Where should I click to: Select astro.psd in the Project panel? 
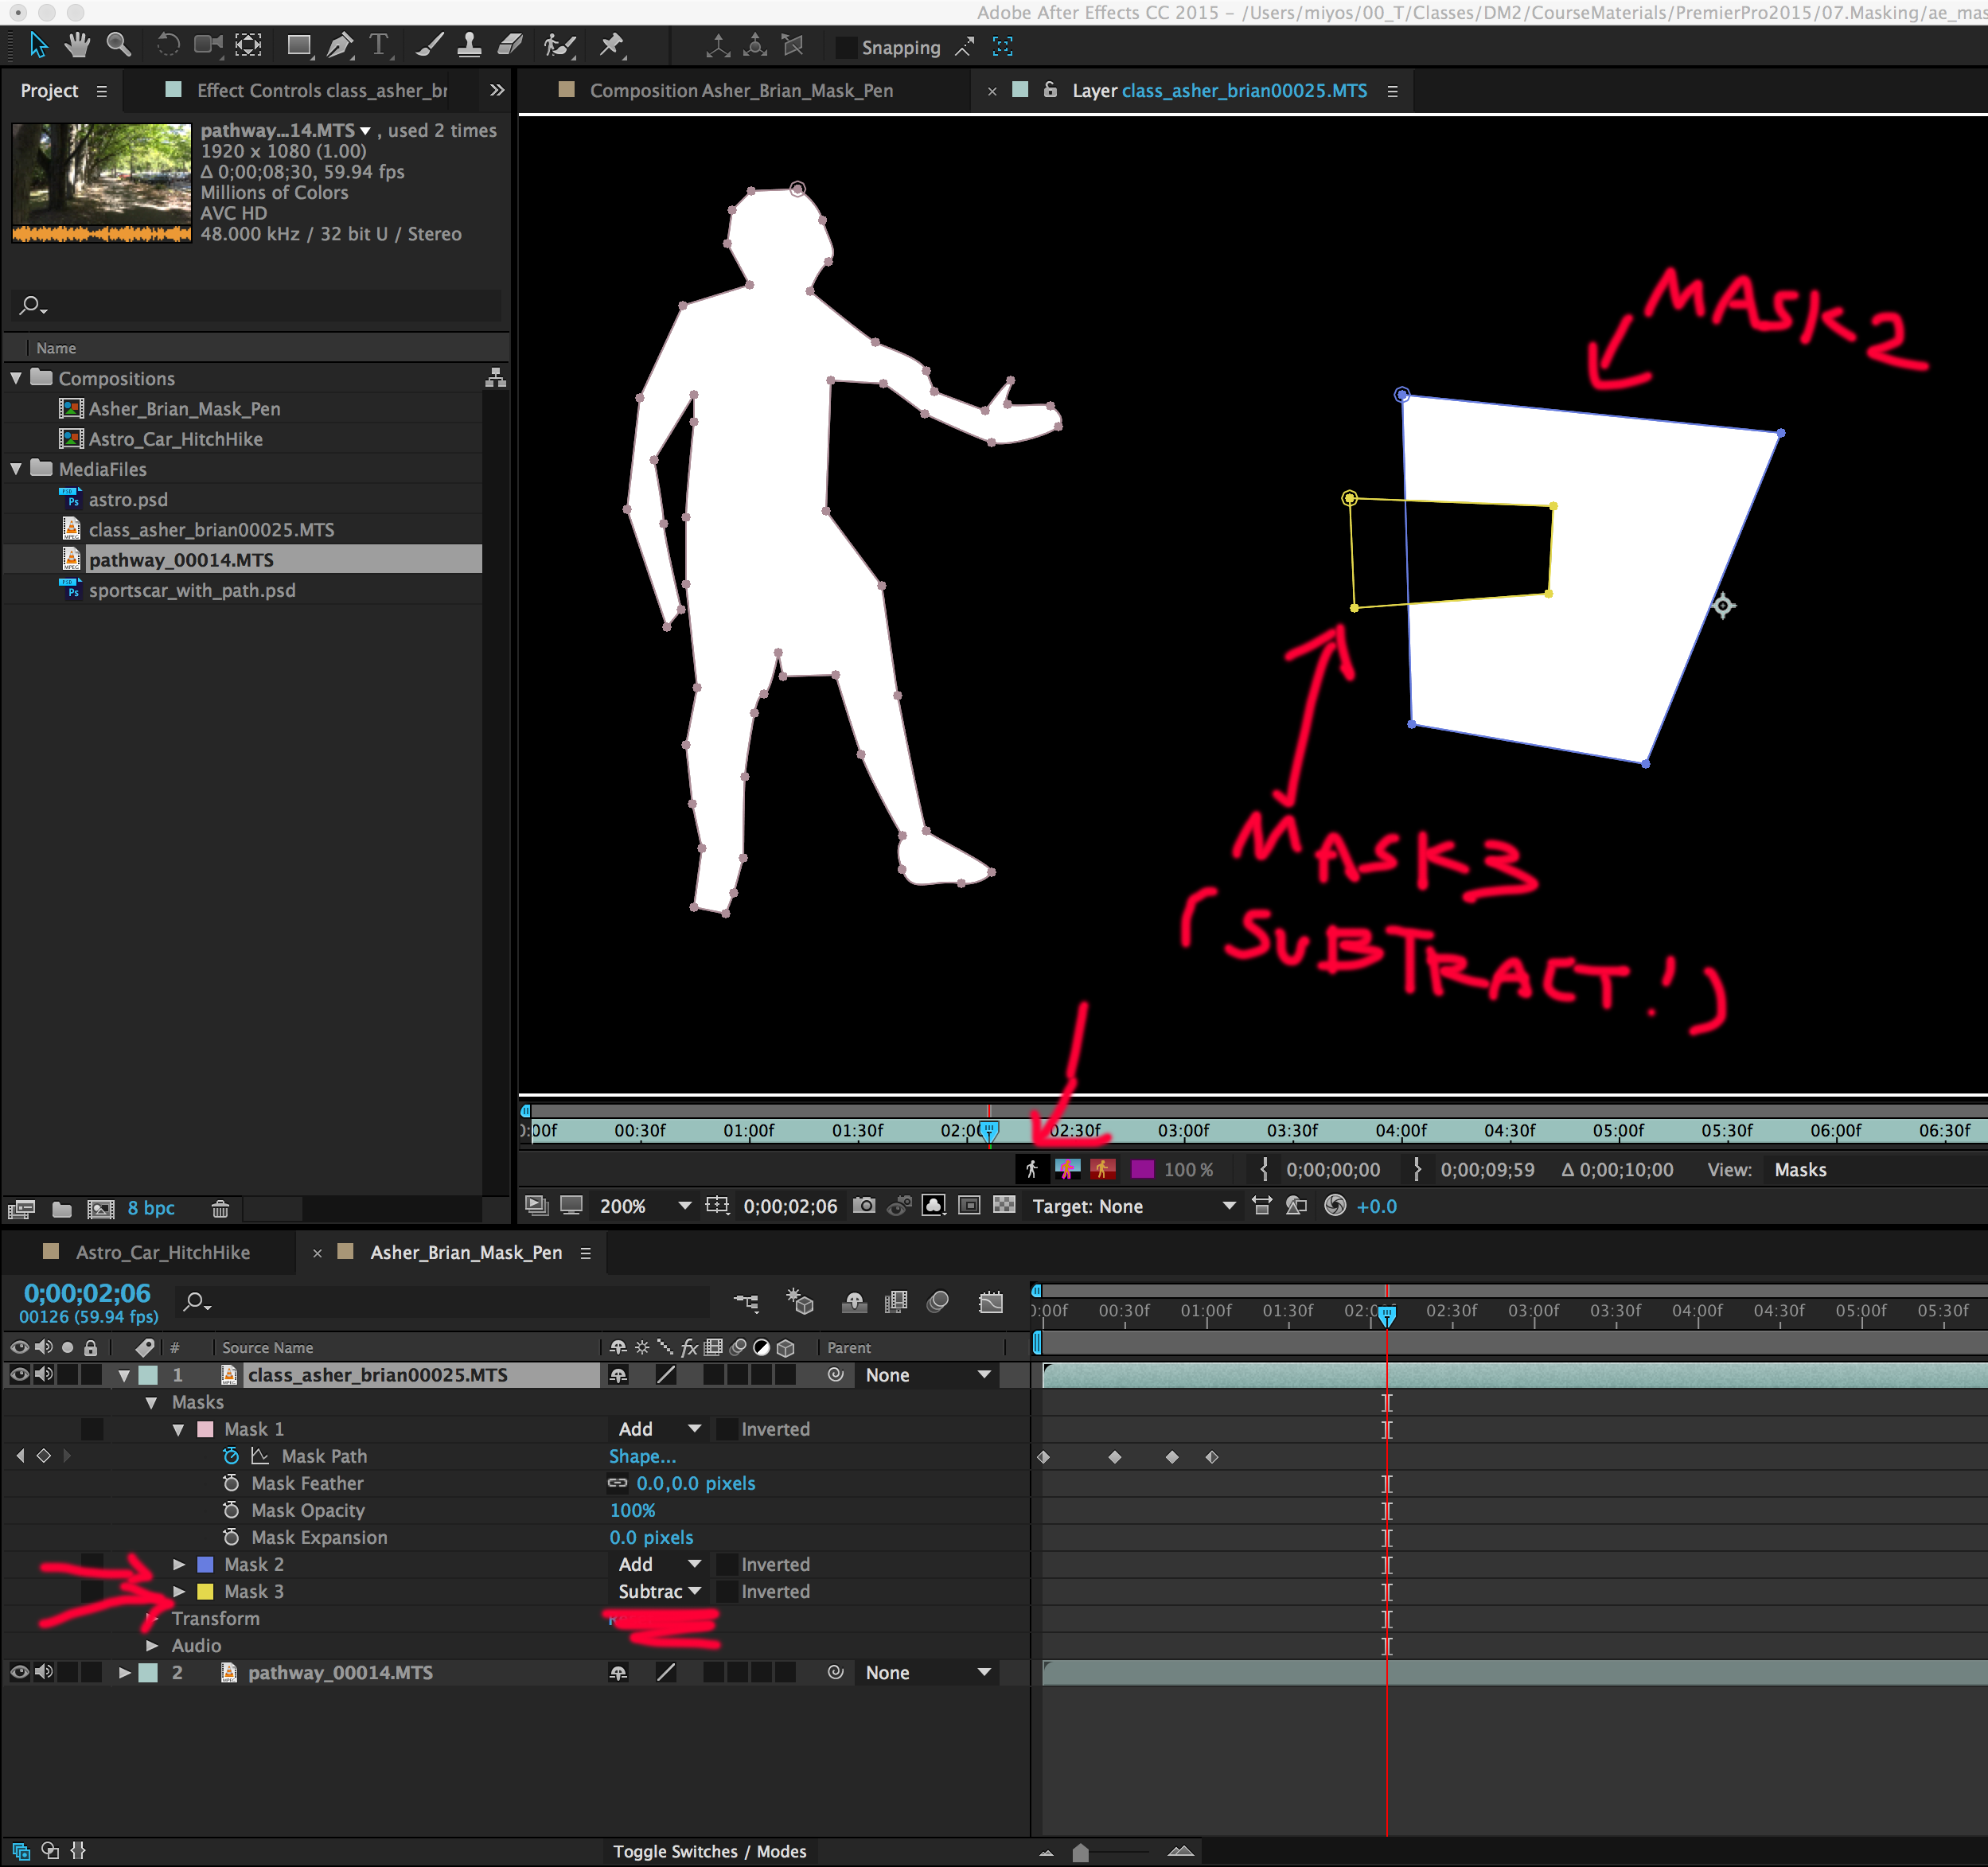(x=128, y=499)
